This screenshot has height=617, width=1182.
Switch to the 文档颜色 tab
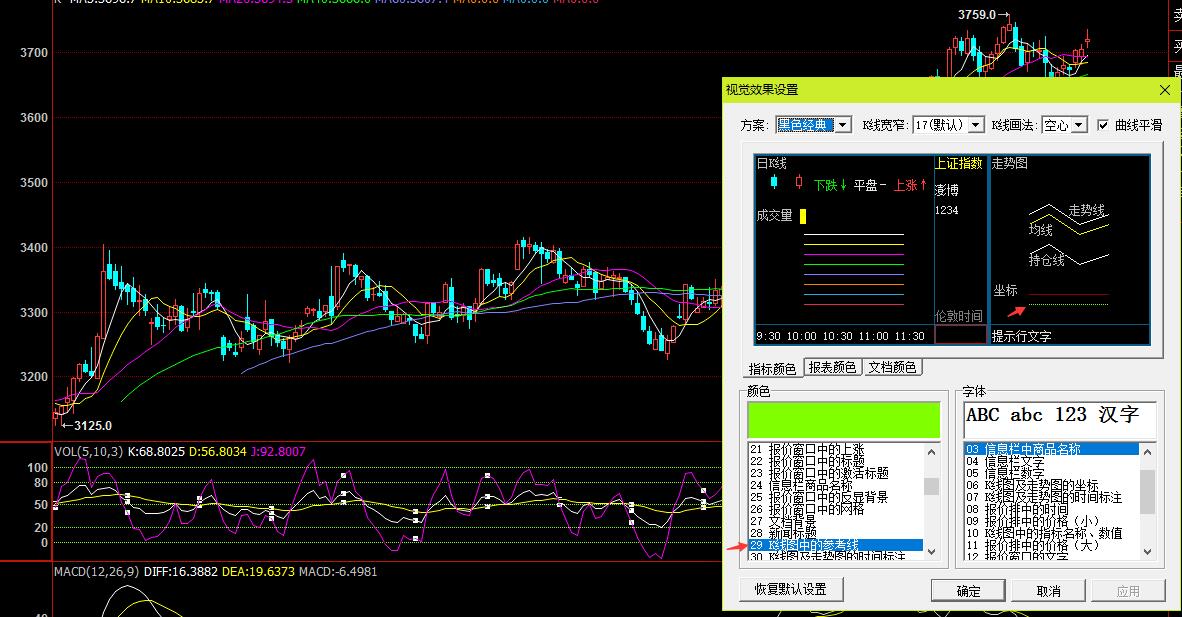coord(892,368)
